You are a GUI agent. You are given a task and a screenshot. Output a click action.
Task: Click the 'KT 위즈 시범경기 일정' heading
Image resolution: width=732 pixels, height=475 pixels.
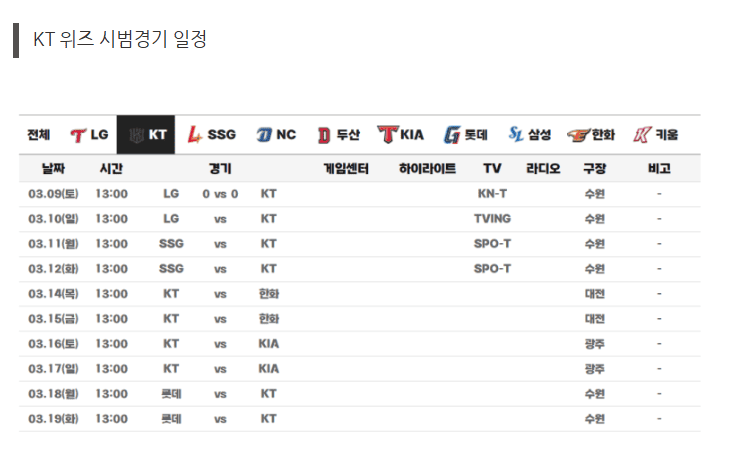point(120,39)
